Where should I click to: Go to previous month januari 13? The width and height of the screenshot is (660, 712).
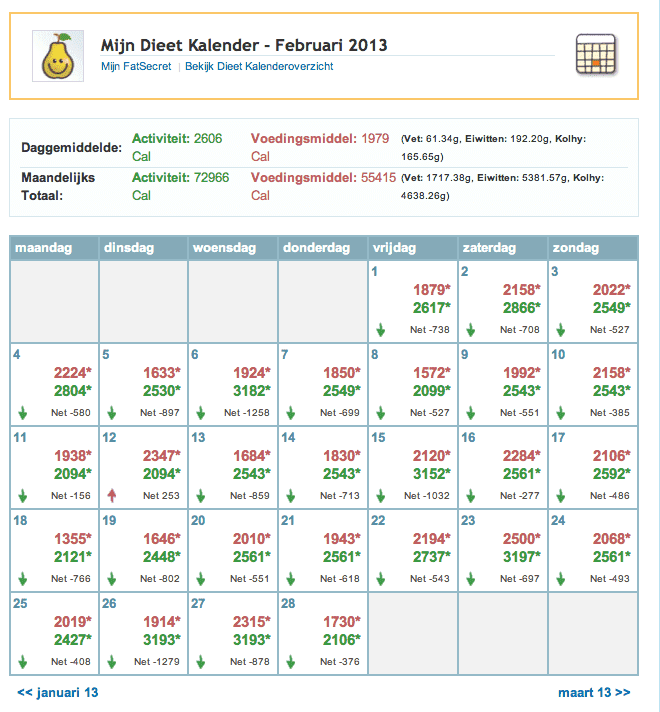coord(57,692)
